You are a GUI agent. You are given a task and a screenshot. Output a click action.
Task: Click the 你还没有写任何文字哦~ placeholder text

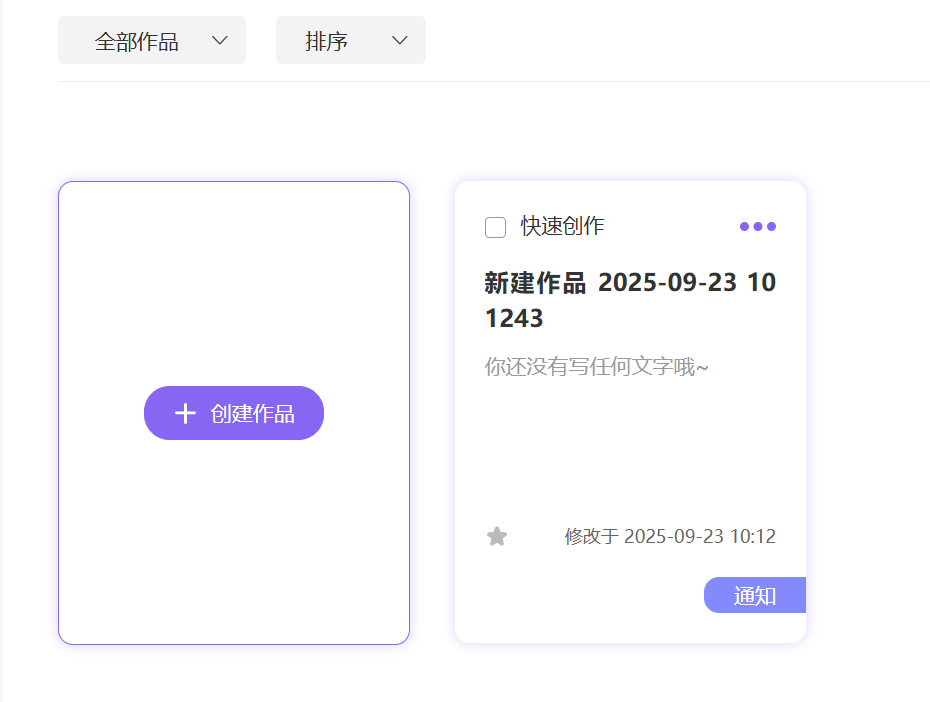[x=596, y=367]
